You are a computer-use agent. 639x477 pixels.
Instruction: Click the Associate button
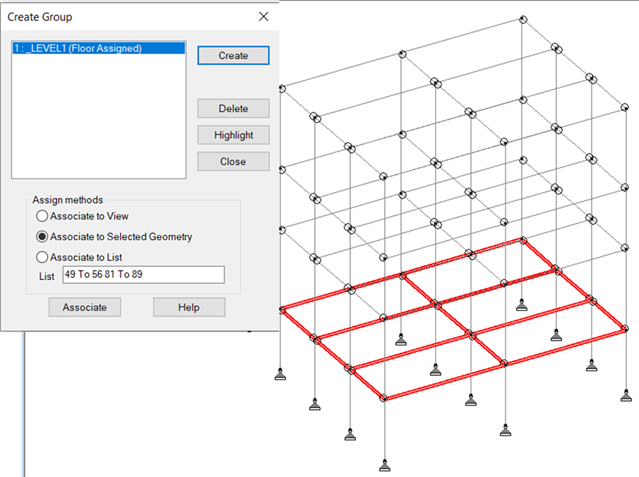pyautogui.click(x=85, y=307)
